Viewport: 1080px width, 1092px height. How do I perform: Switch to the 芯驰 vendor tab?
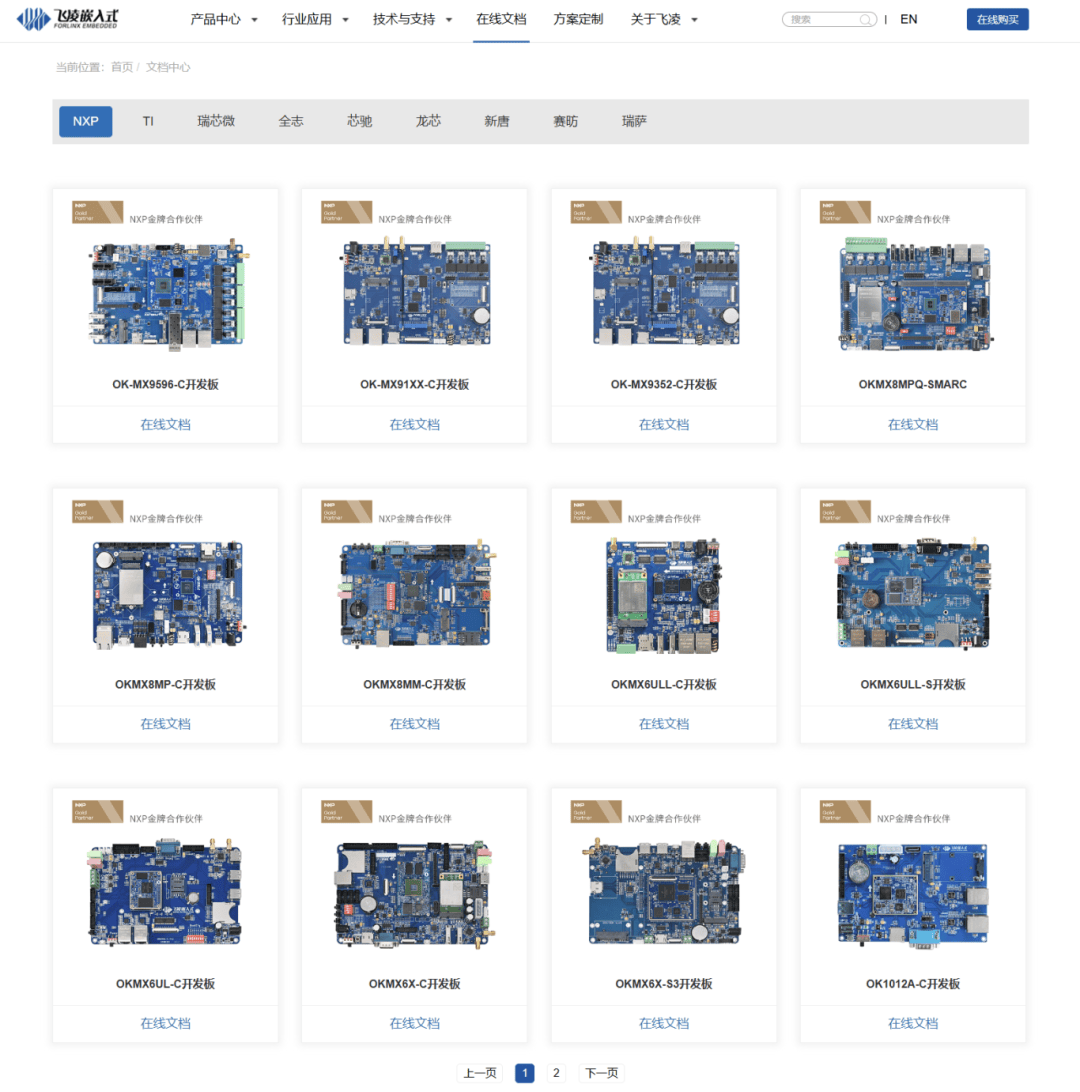[359, 121]
